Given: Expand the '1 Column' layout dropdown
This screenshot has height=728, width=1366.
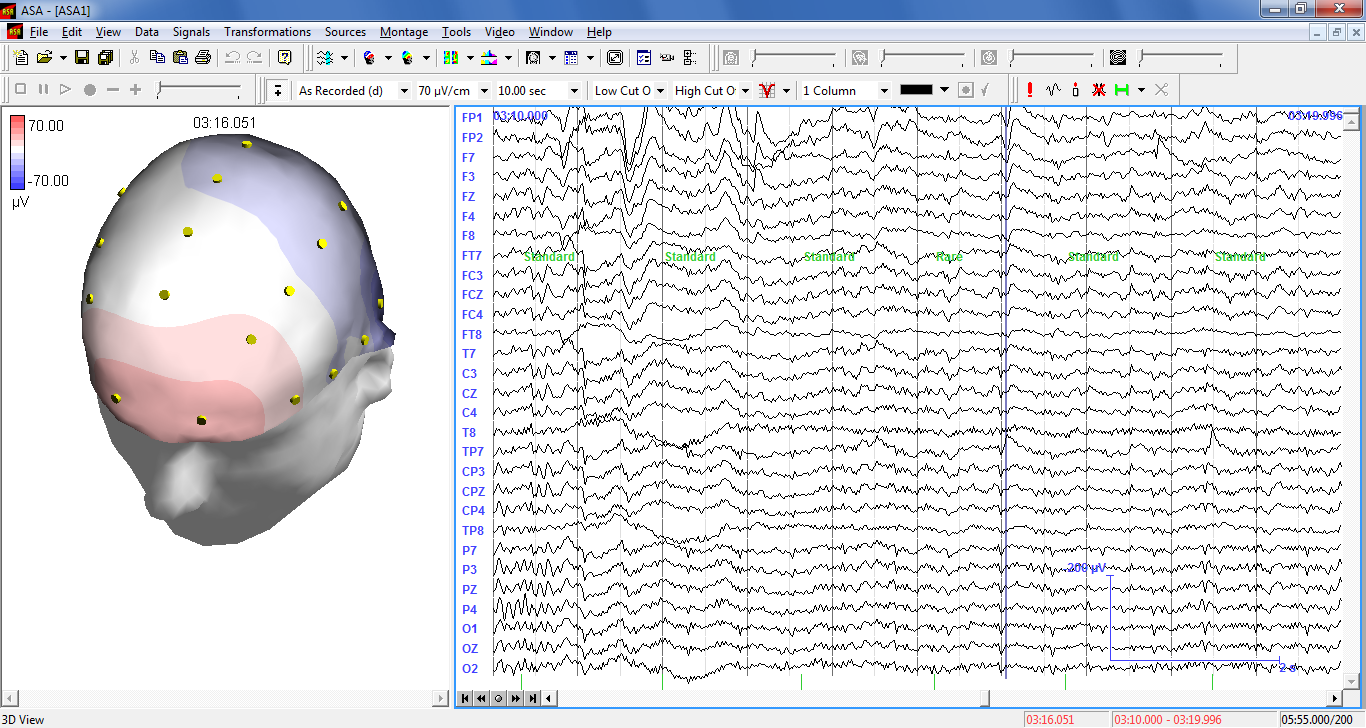Looking at the screenshot, I should pos(845,90).
